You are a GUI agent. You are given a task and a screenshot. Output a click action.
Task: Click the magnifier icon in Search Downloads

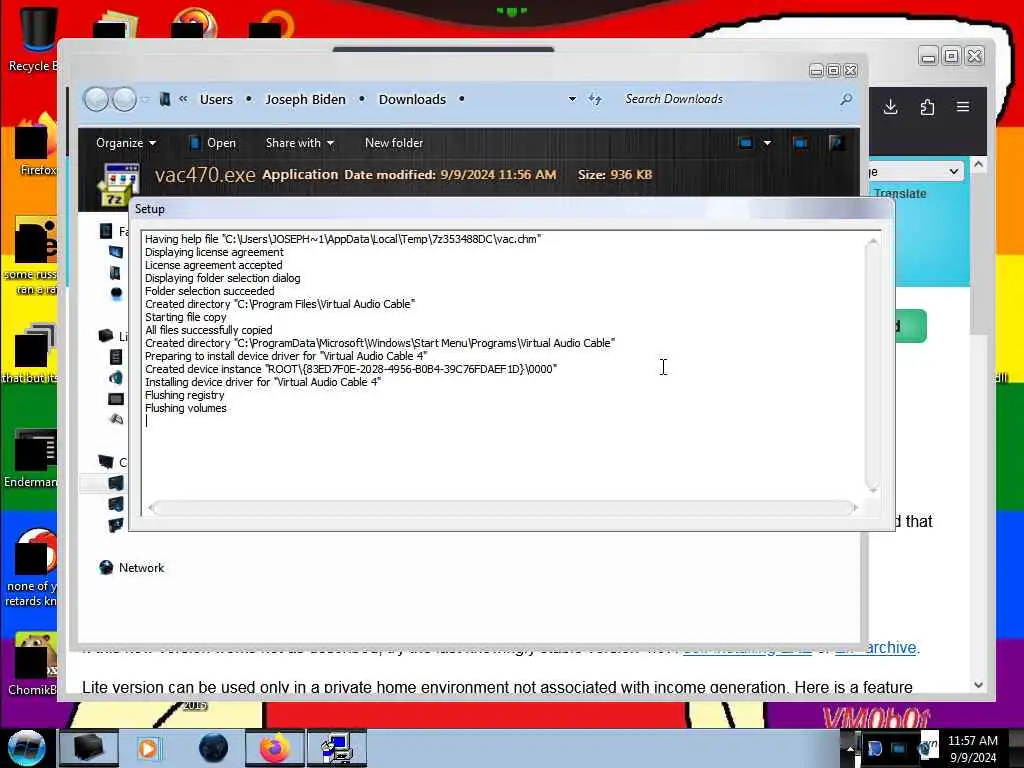[846, 99]
